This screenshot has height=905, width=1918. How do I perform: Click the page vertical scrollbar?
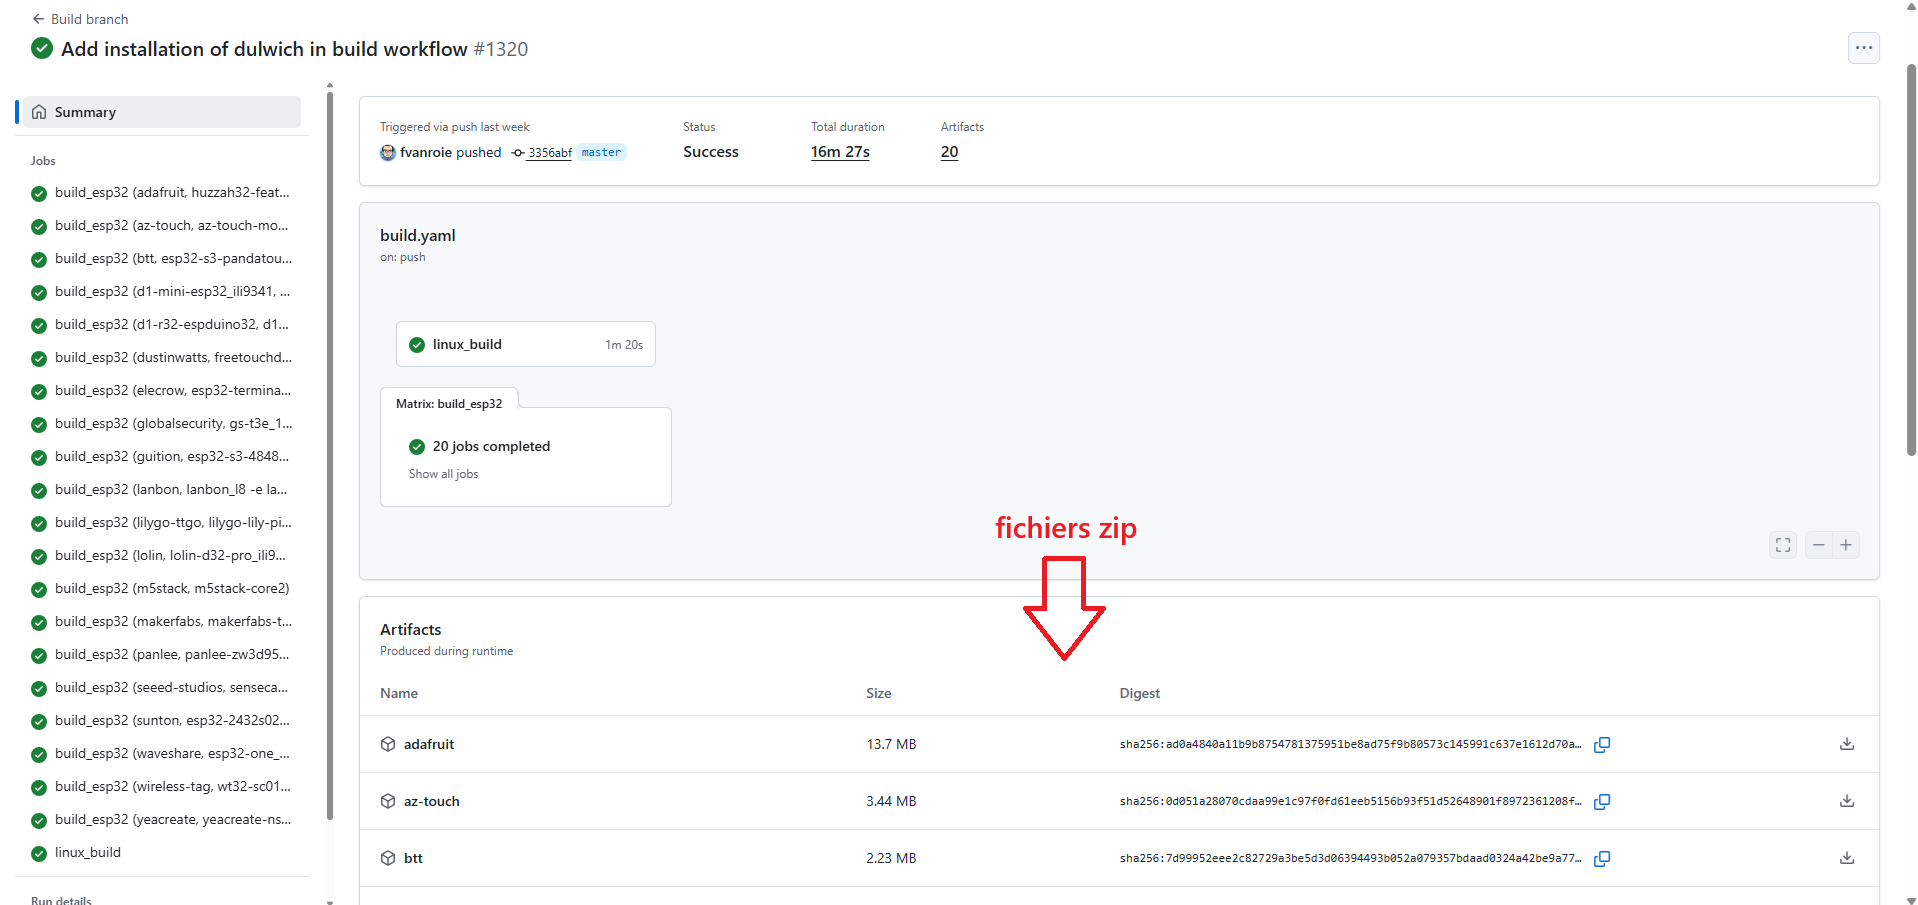[x=1911, y=260]
